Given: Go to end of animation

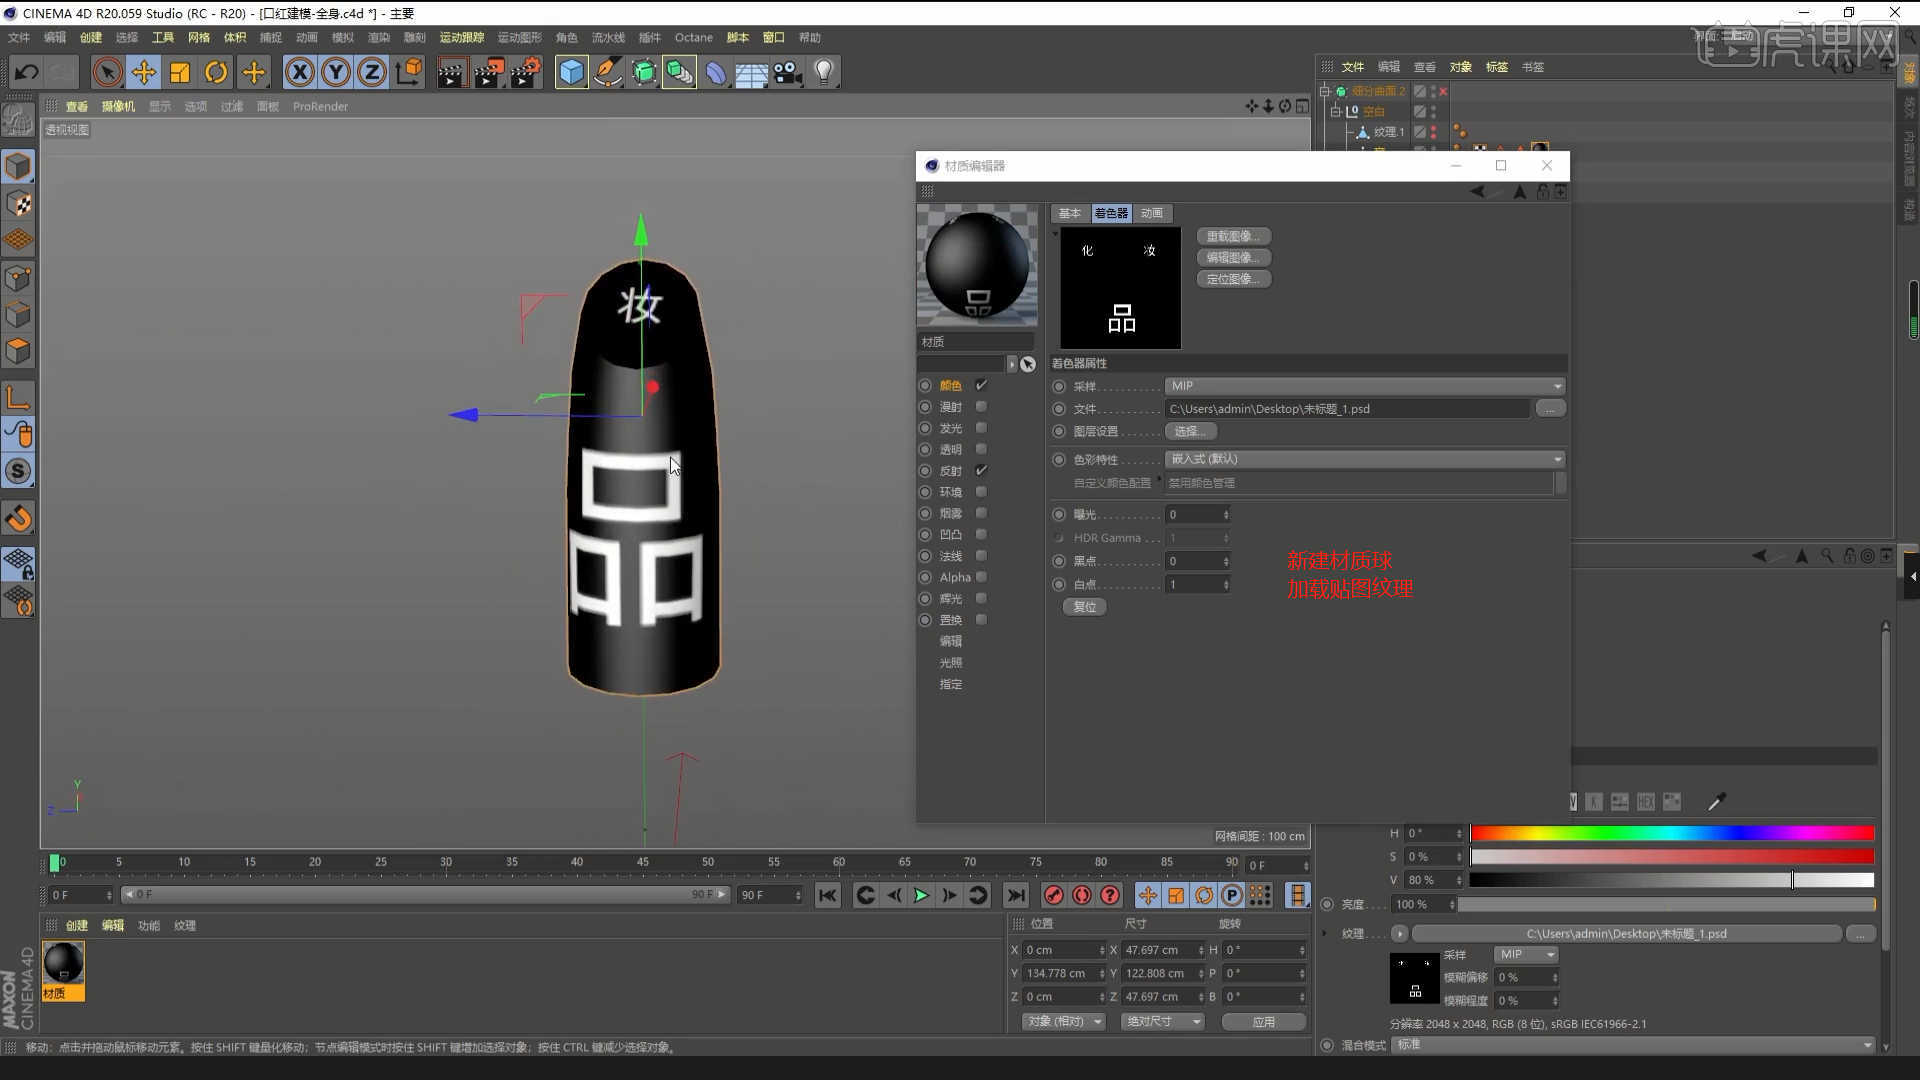Looking at the screenshot, I should coord(1016,896).
